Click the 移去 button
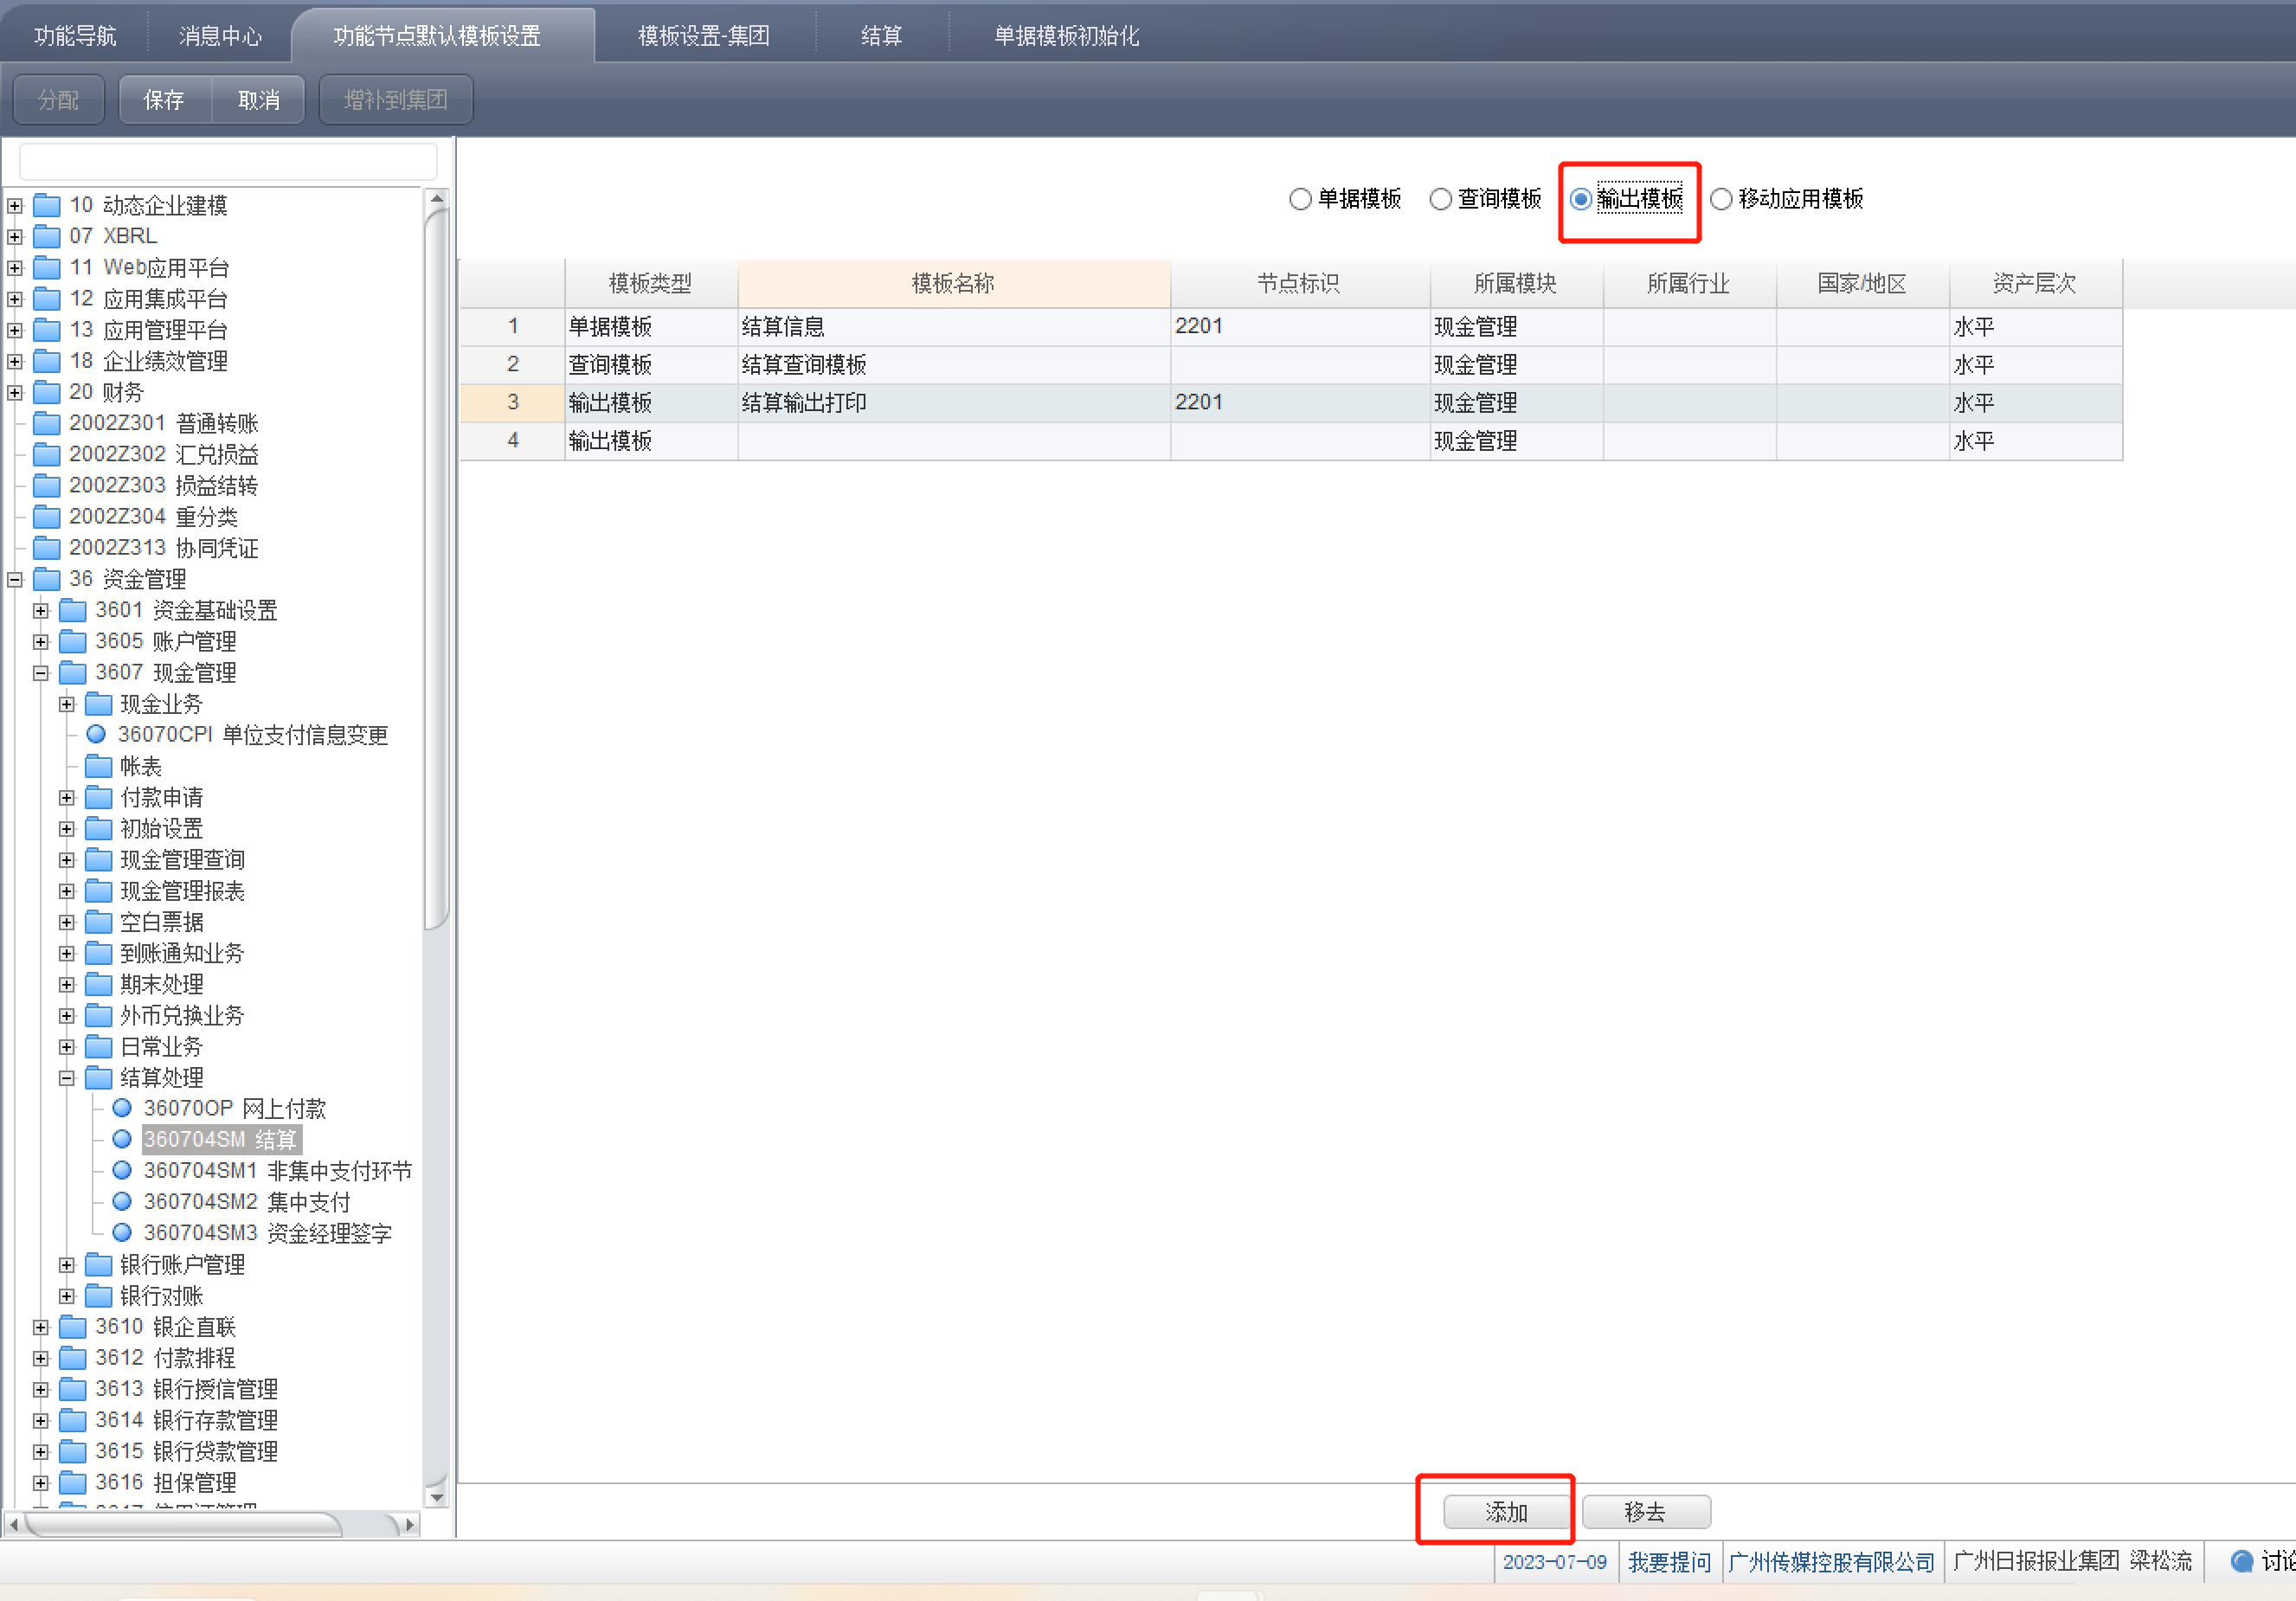 point(1645,1511)
